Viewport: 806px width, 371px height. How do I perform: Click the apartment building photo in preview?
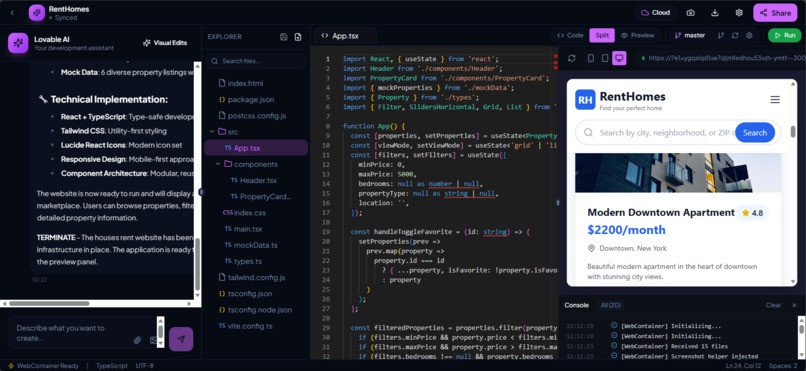tap(677, 173)
